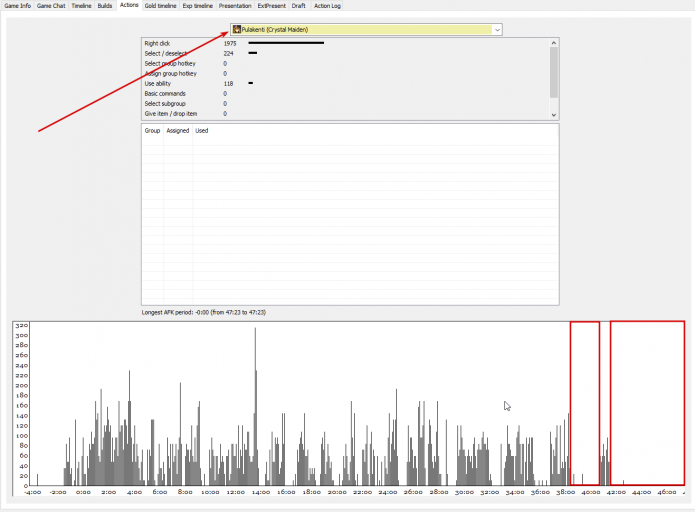Open the ExtPresent tab

272,6
